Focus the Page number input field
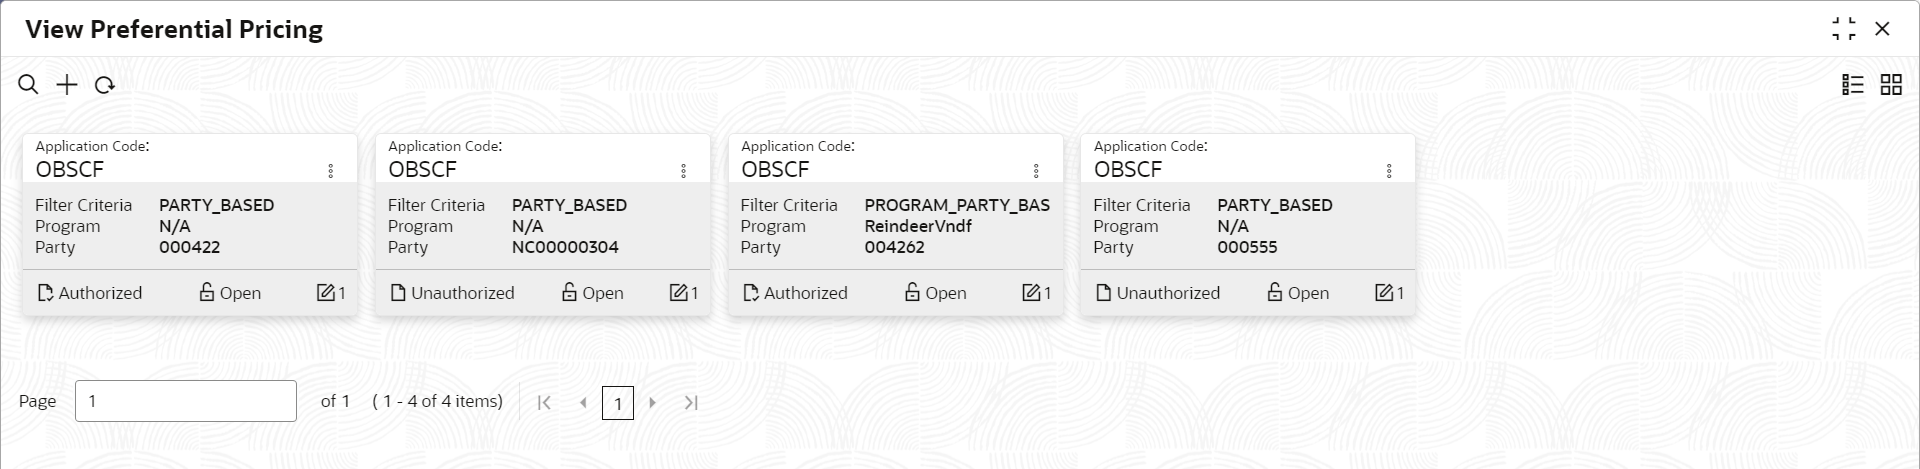1920x469 pixels. tap(186, 401)
